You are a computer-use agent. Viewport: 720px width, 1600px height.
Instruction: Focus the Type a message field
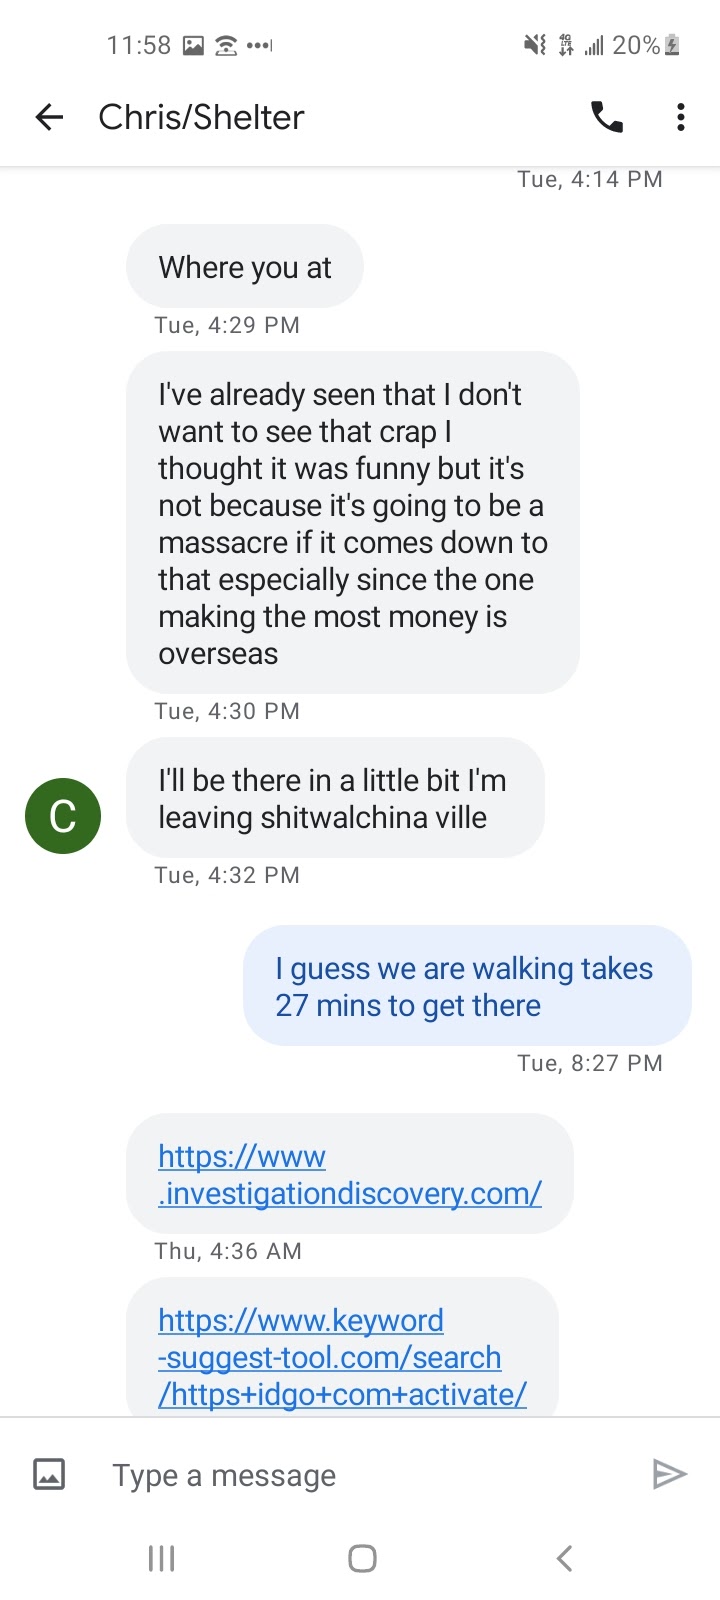(360, 1475)
